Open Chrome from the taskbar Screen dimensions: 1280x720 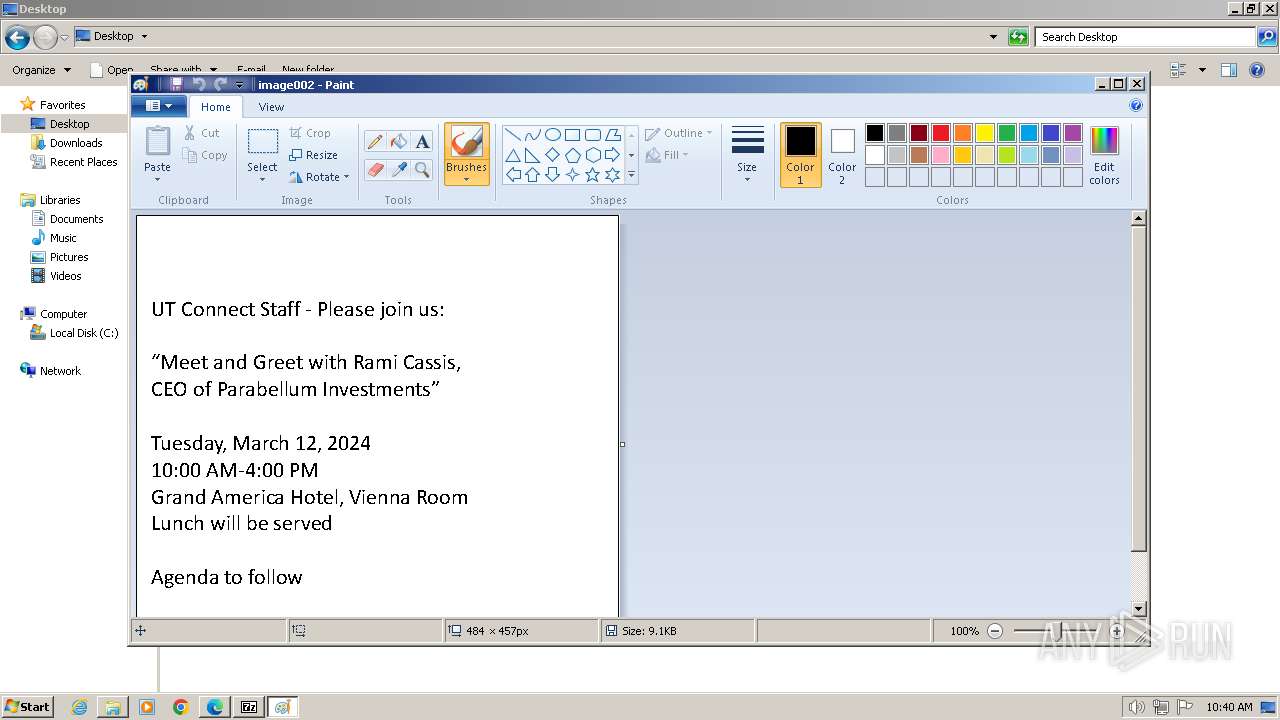[181, 707]
